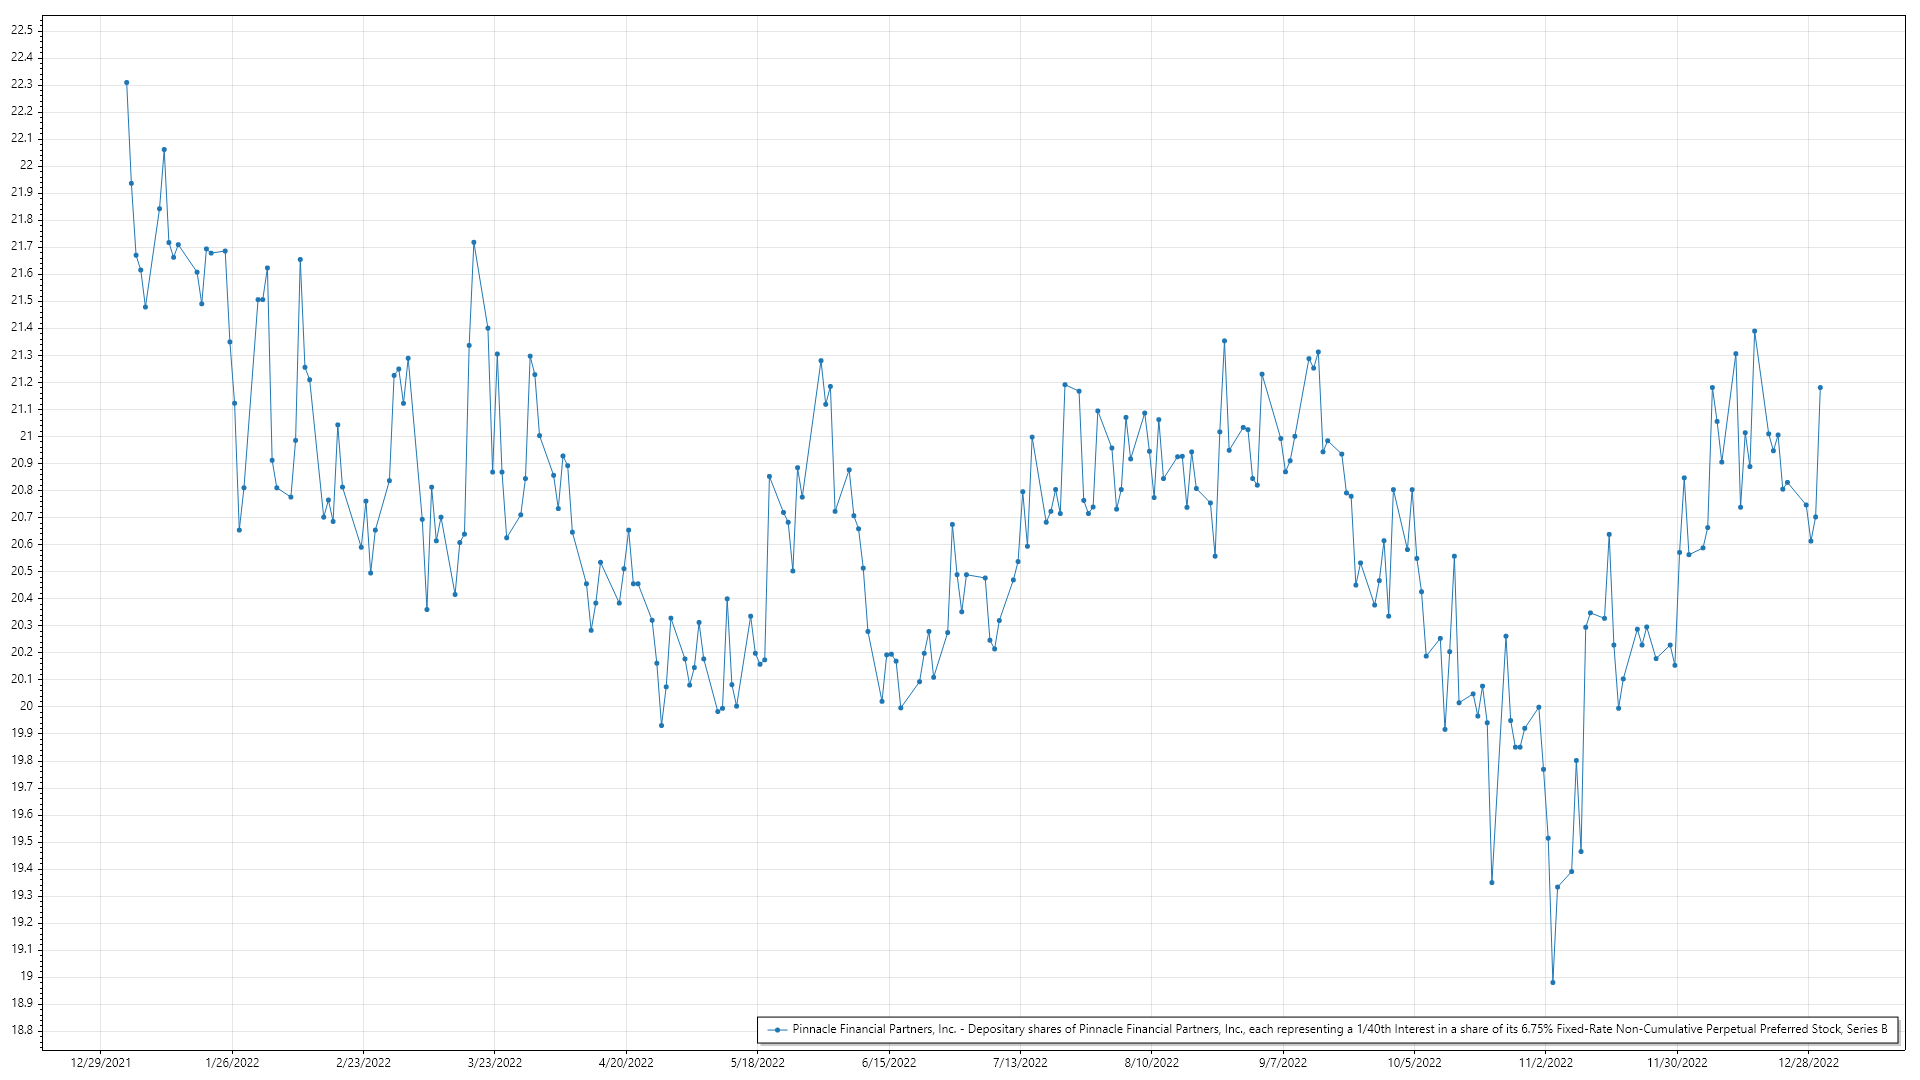Click the 22.5 y-axis value label

(22, 30)
